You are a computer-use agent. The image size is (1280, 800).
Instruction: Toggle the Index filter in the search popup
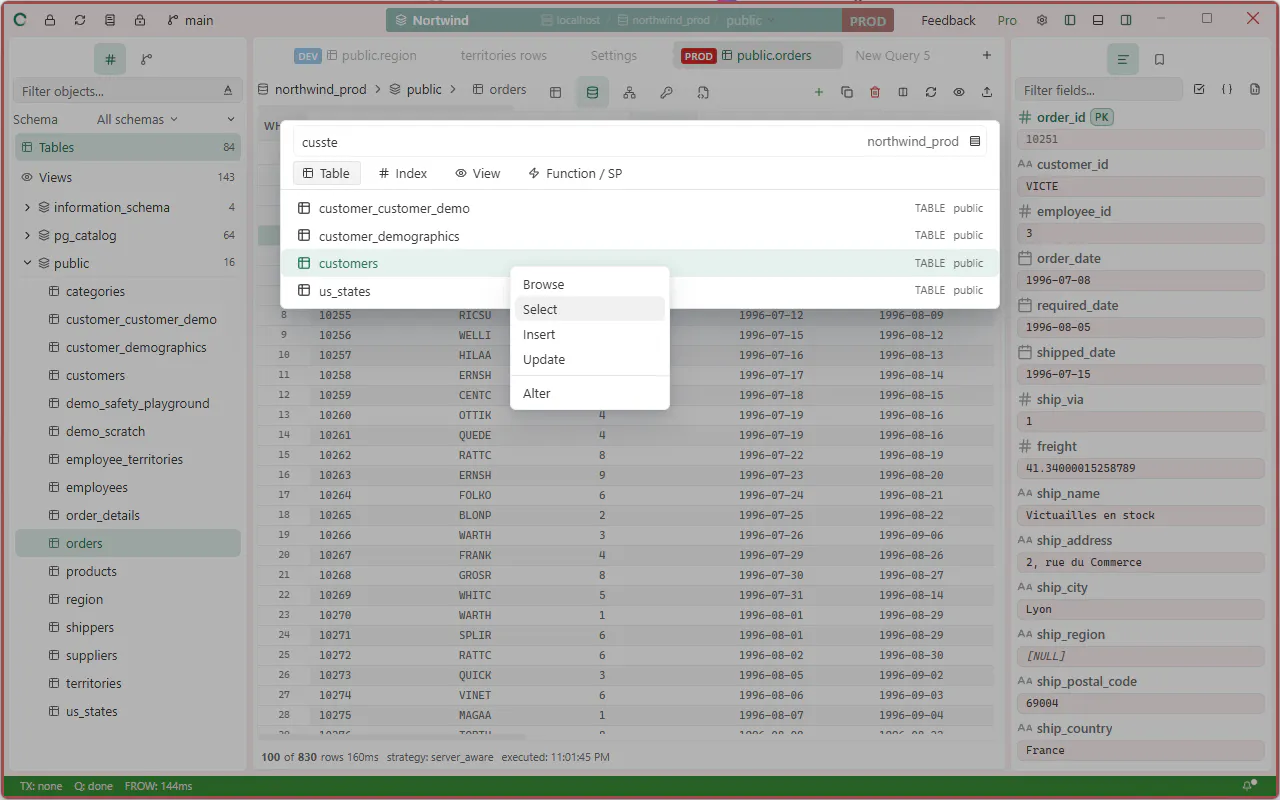tap(403, 173)
